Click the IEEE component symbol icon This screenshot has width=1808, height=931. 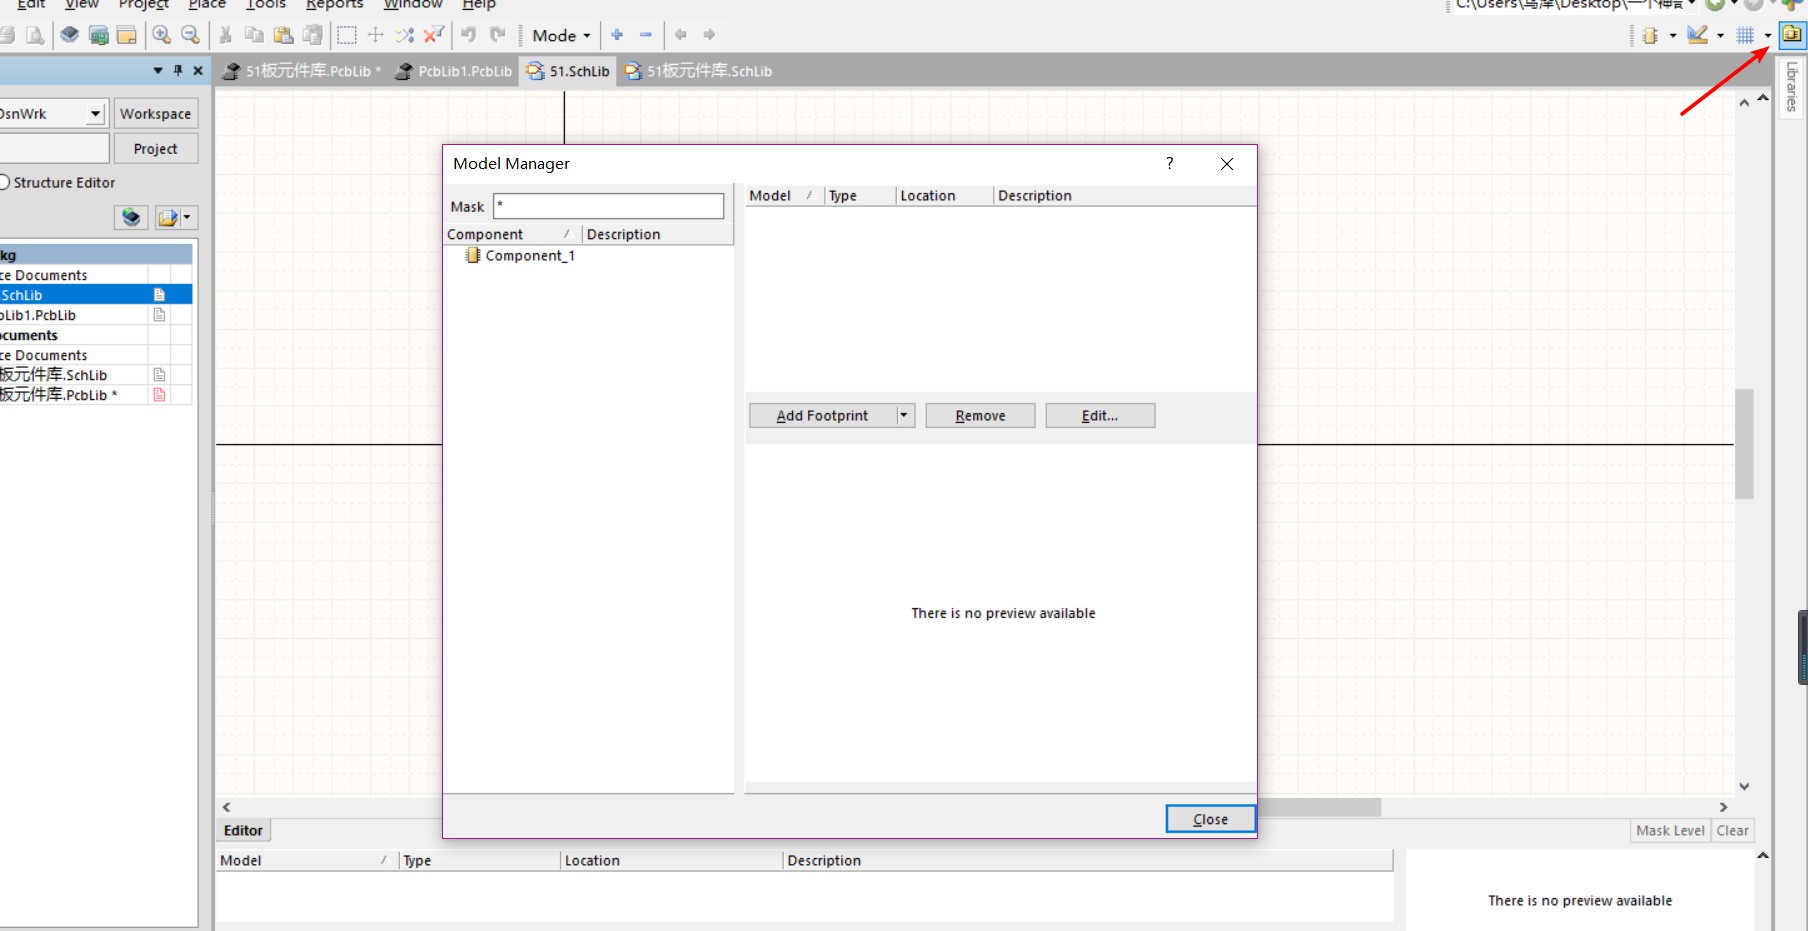click(1650, 35)
